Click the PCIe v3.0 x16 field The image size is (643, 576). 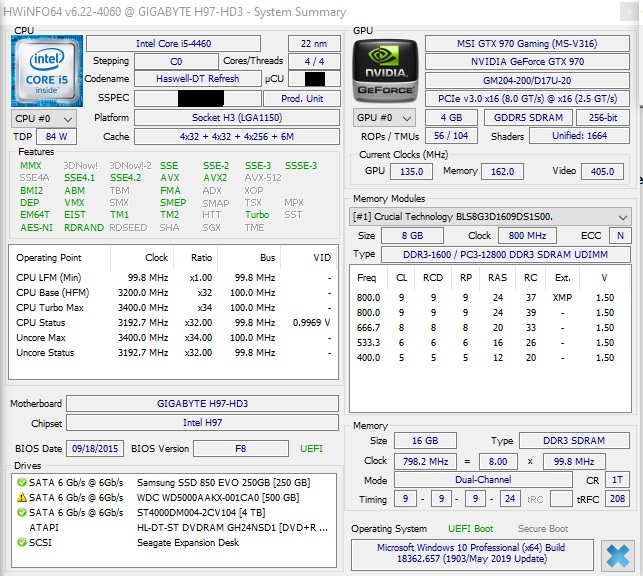(x=527, y=99)
